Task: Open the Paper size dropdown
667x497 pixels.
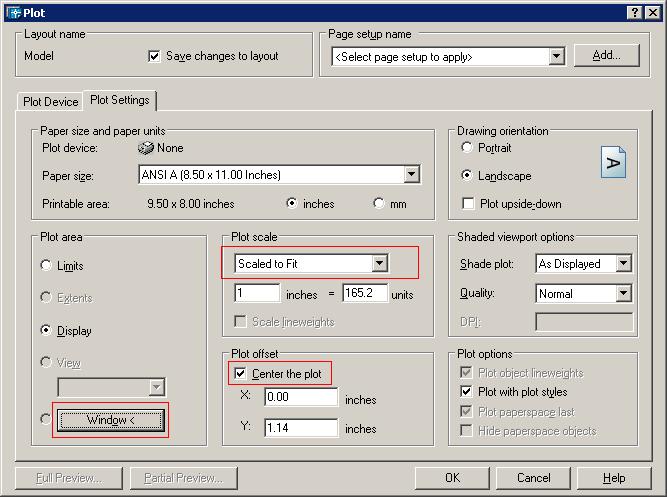Action: tap(411, 174)
